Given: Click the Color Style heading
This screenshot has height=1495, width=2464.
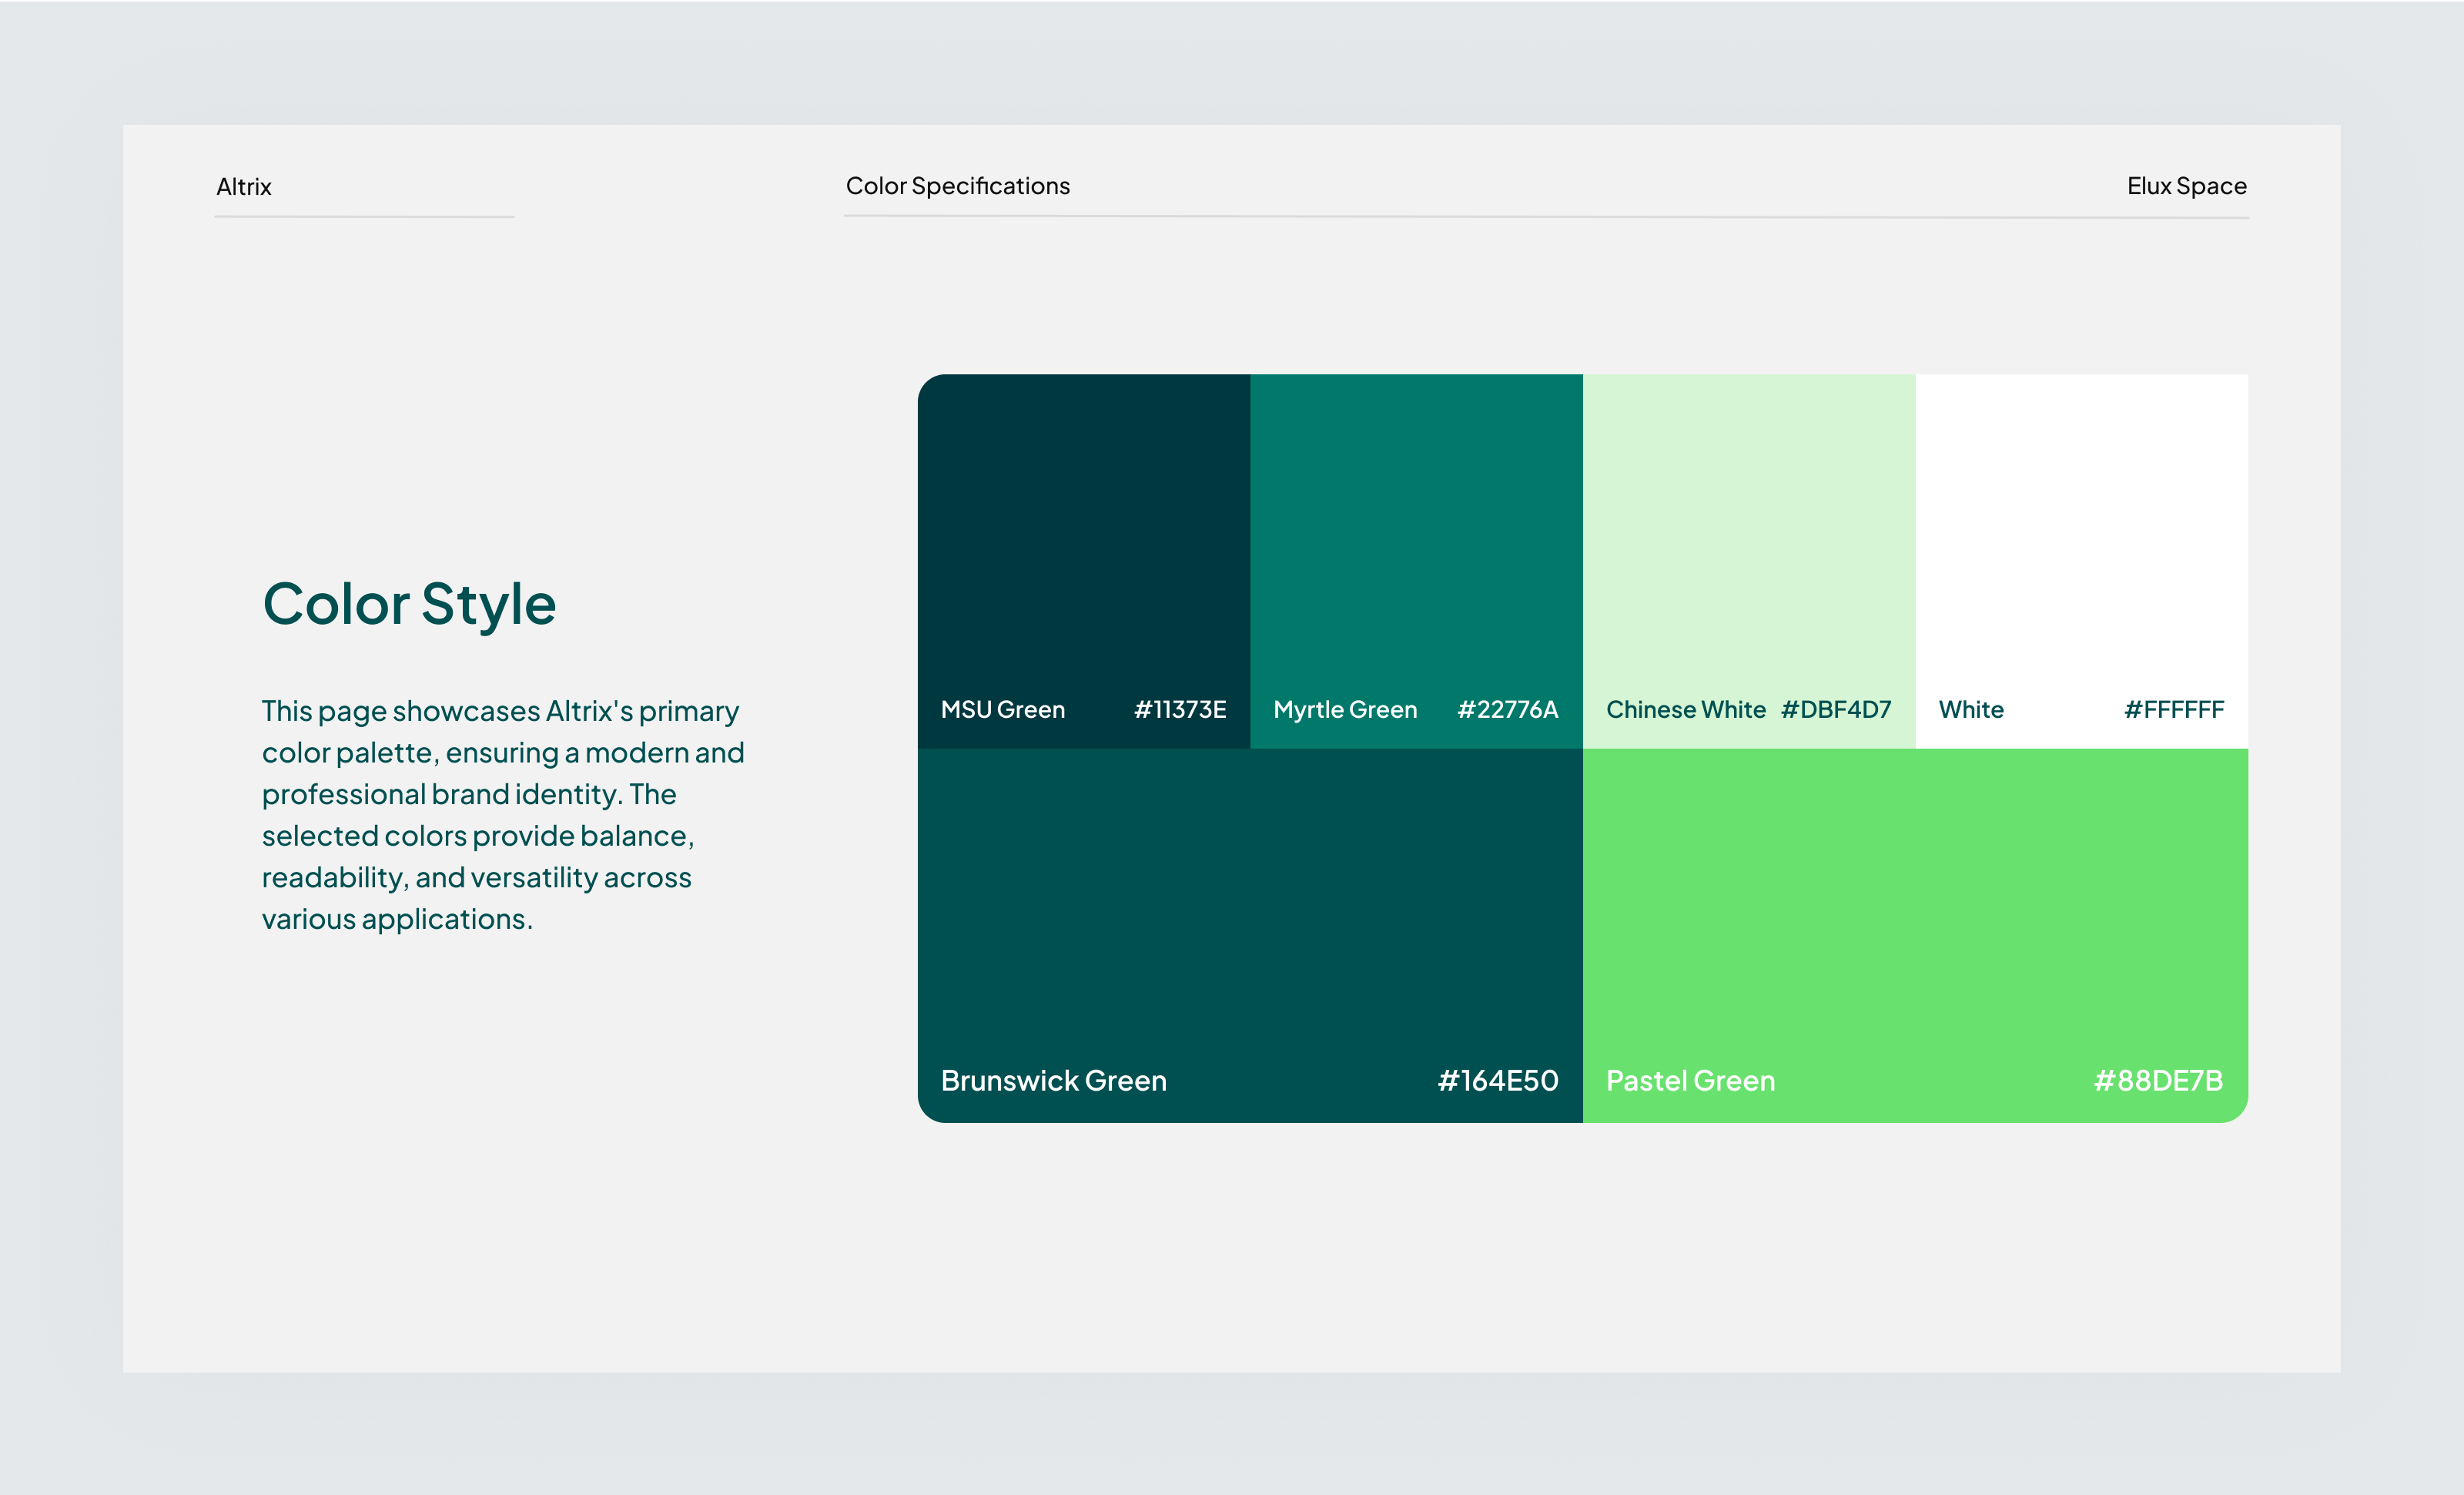Looking at the screenshot, I should [410, 602].
